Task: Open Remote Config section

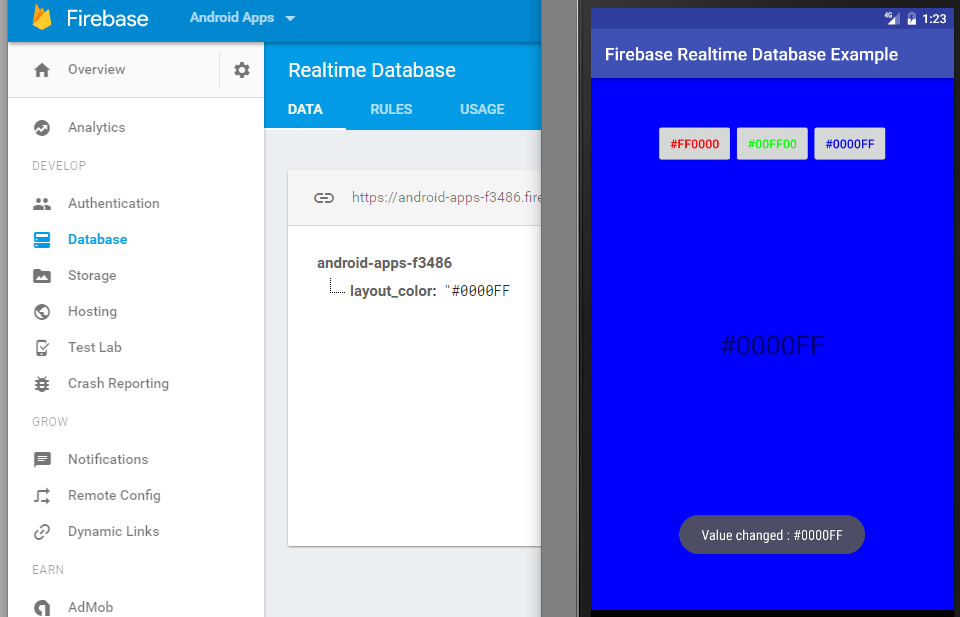Action: [x=114, y=495]
